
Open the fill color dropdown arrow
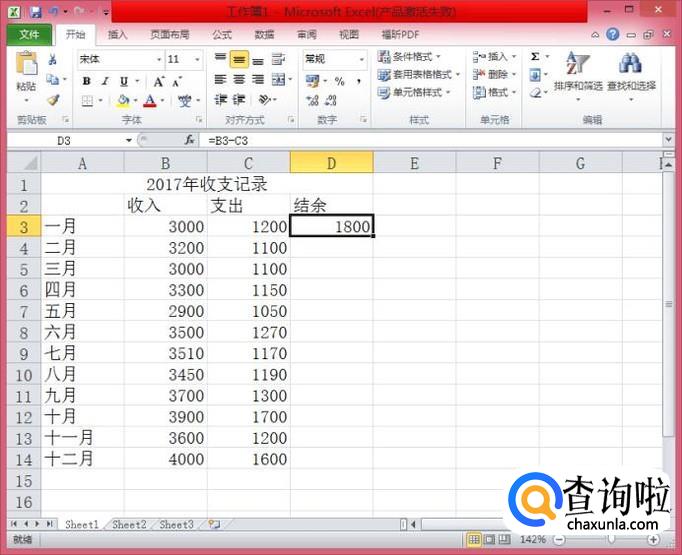pyautogui.click(x=136, y=101)
